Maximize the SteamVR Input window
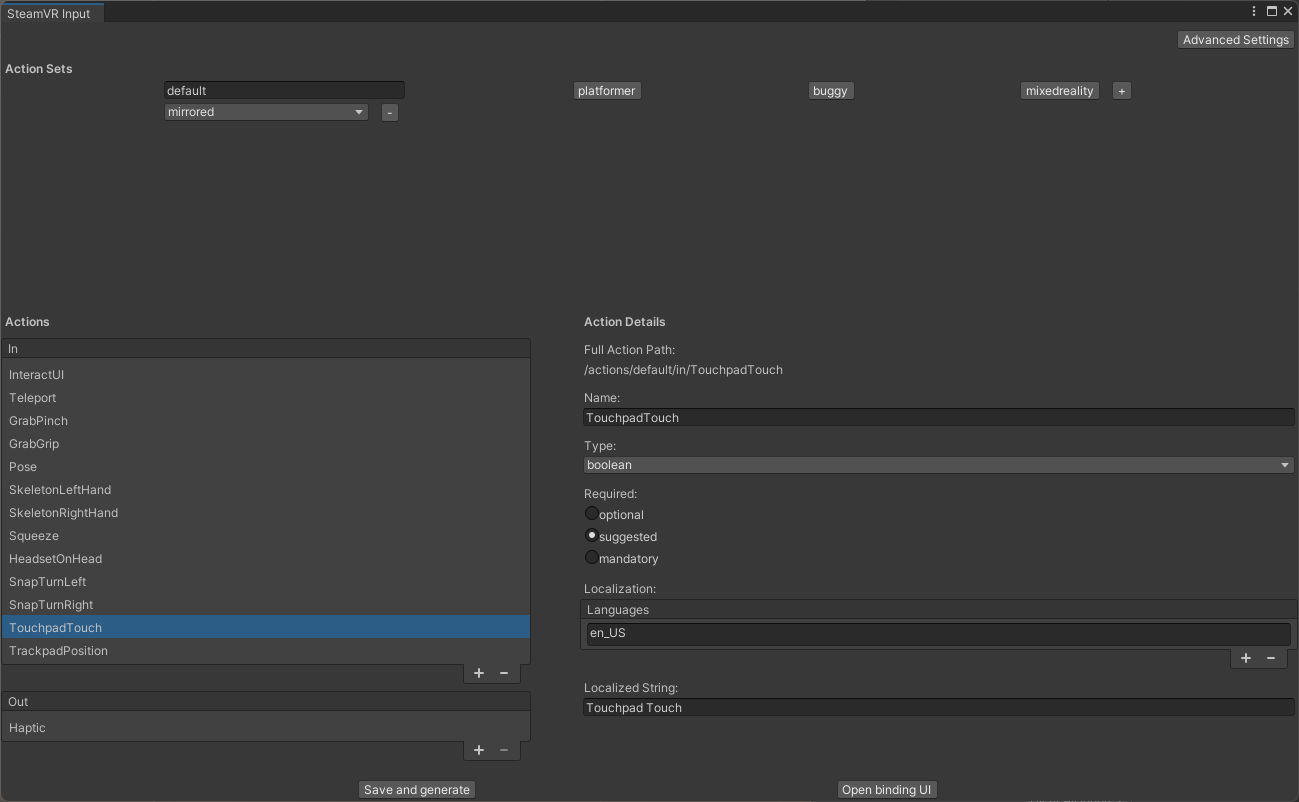This screenshot has height=802, width=1299. (x=1272, y=11)
